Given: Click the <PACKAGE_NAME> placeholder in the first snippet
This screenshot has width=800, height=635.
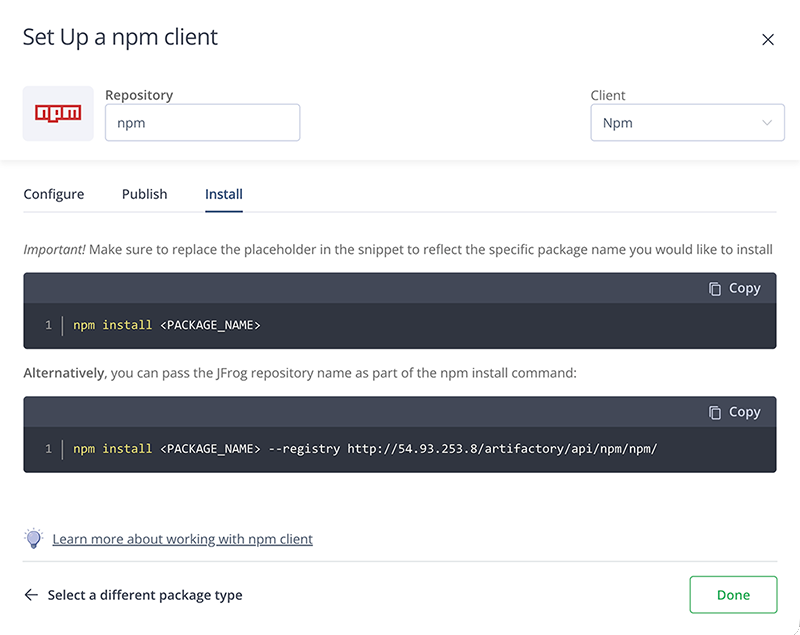Looking at the screenshot, I should (210, 326).
